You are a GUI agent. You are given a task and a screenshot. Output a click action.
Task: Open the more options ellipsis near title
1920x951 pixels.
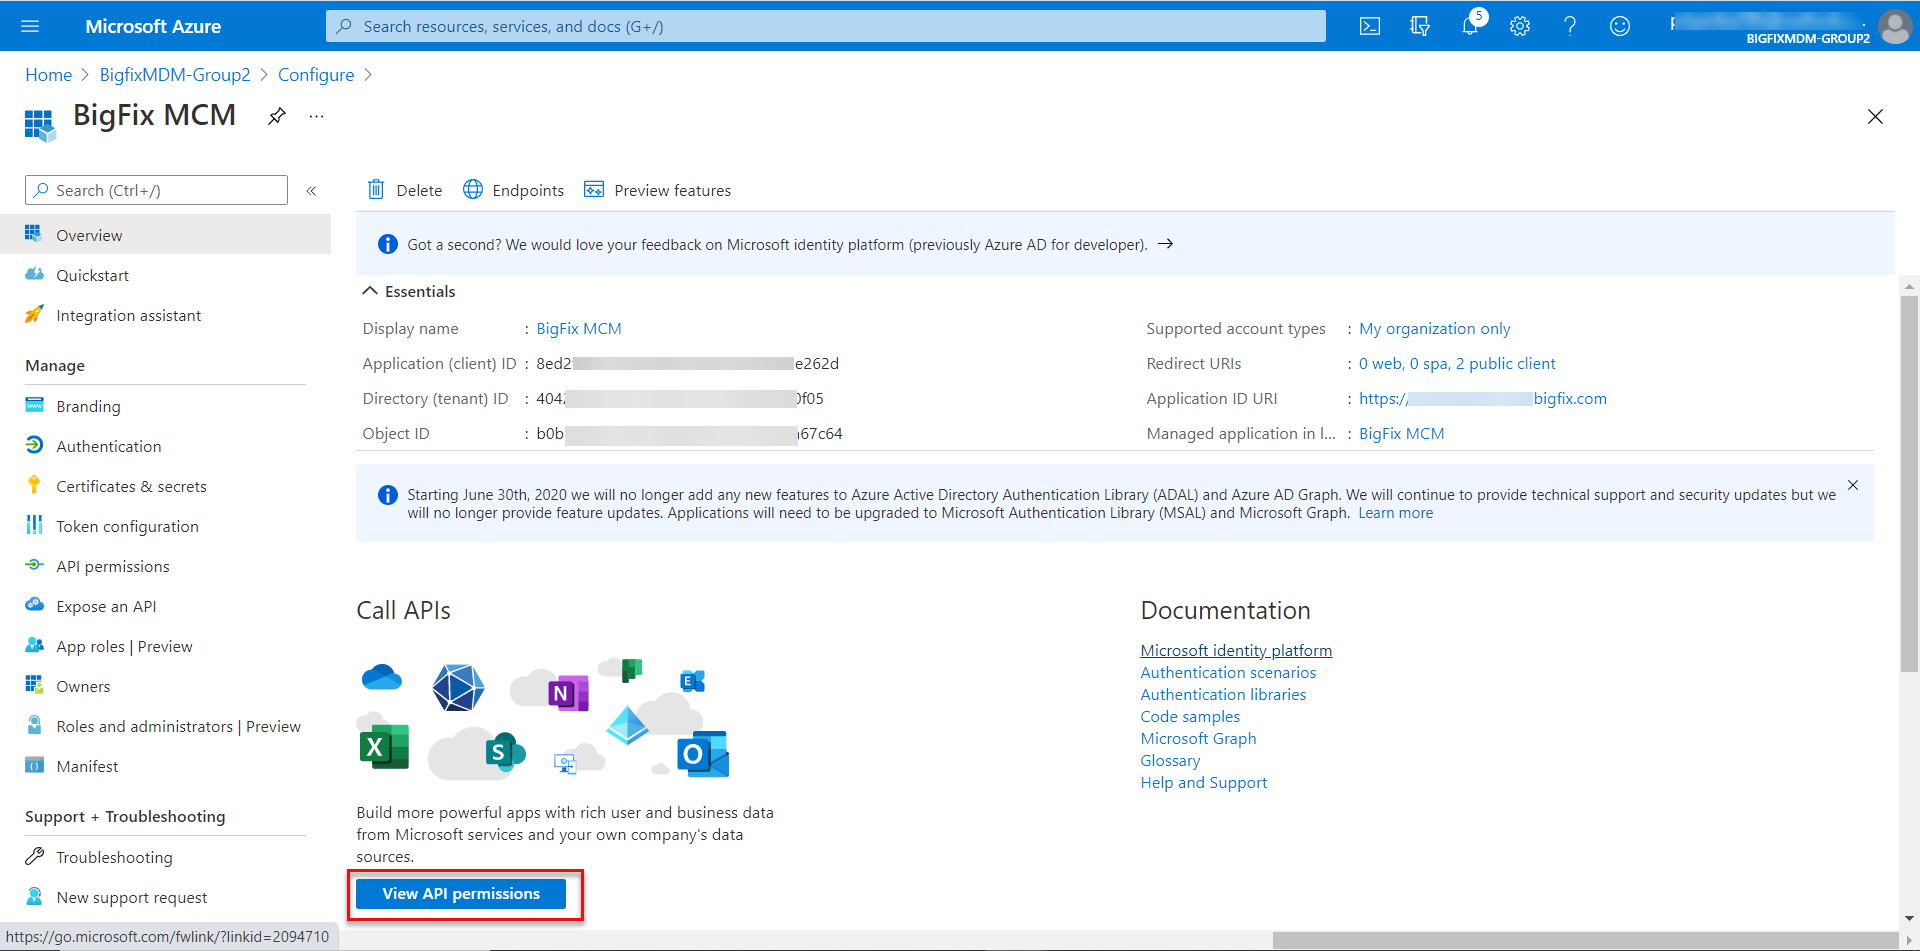tap(316, 116)
